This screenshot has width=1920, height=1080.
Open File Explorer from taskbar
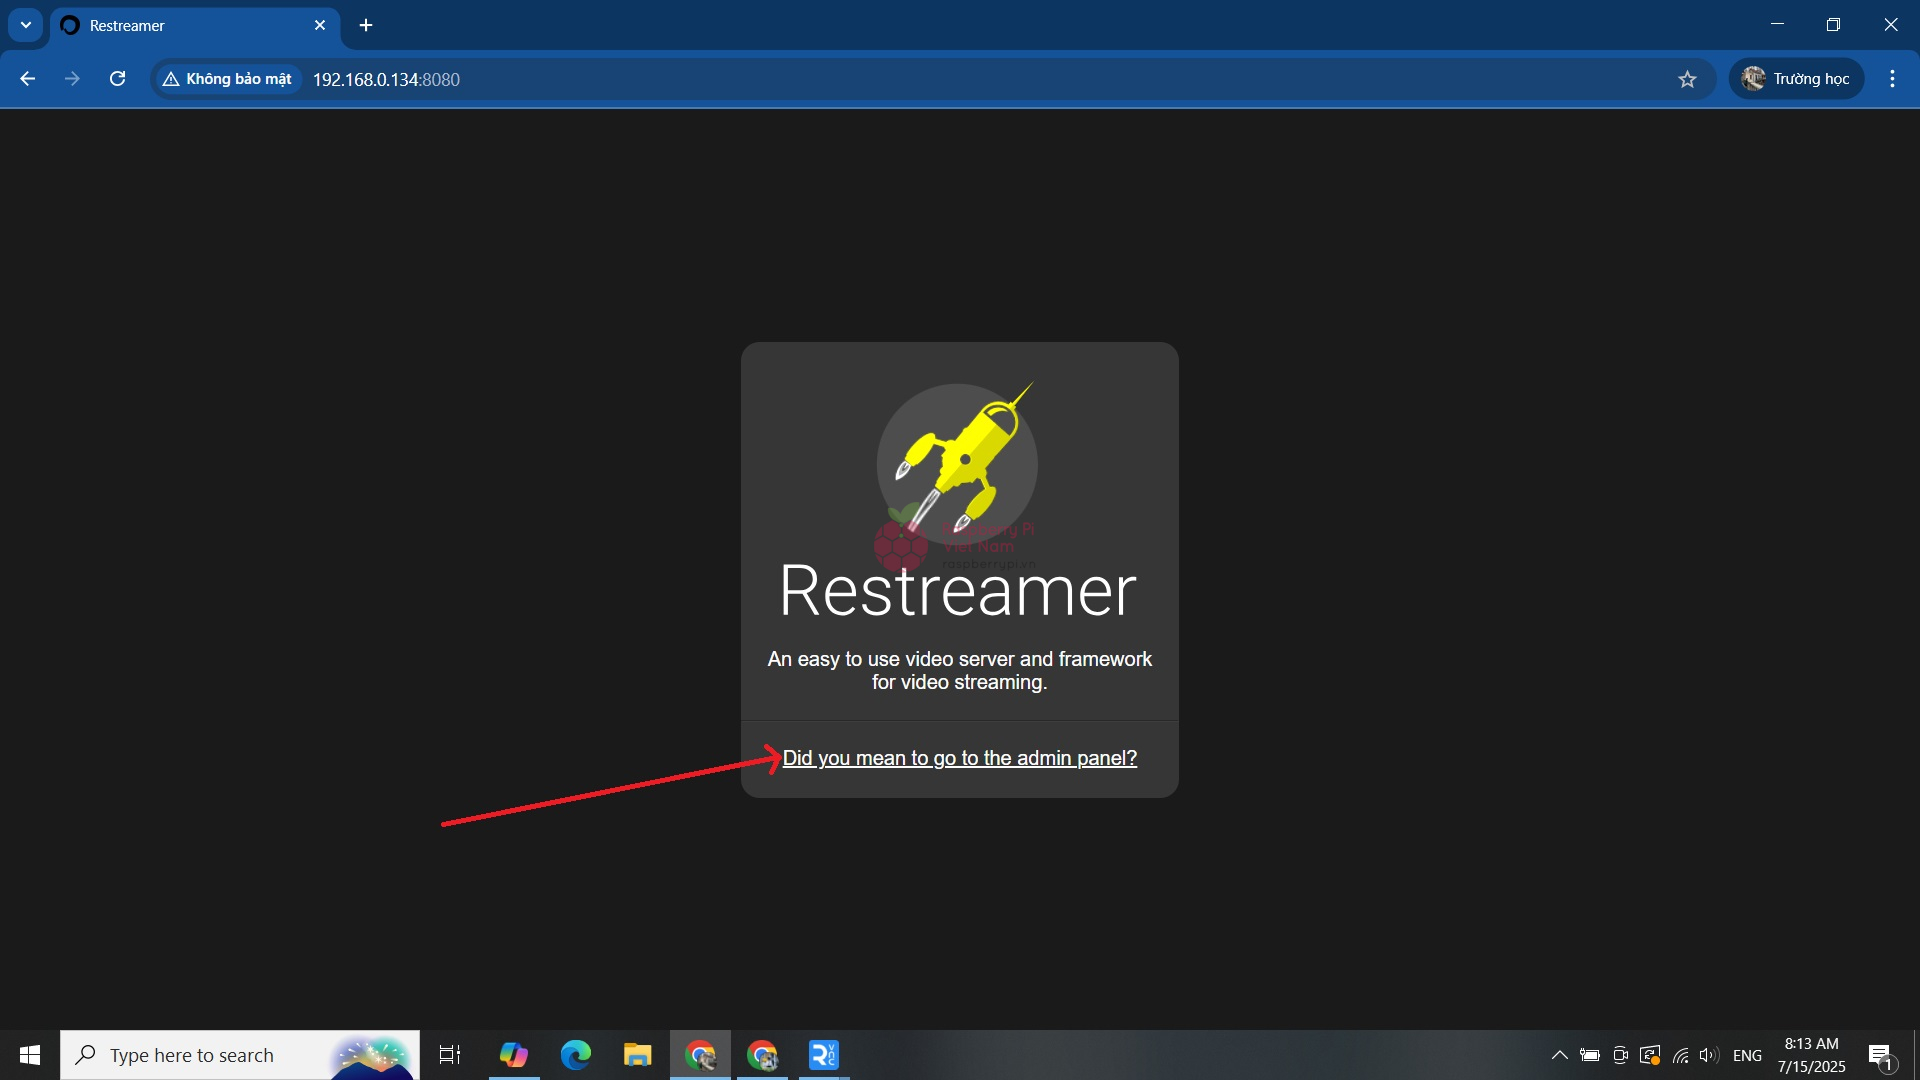pos(638,1055)
